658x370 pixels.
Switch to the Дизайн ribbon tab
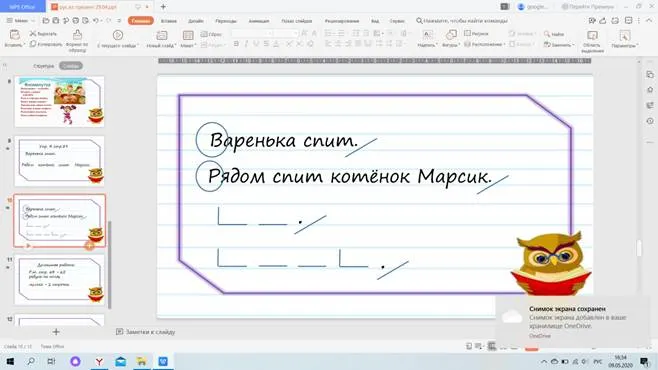(196, 21)
